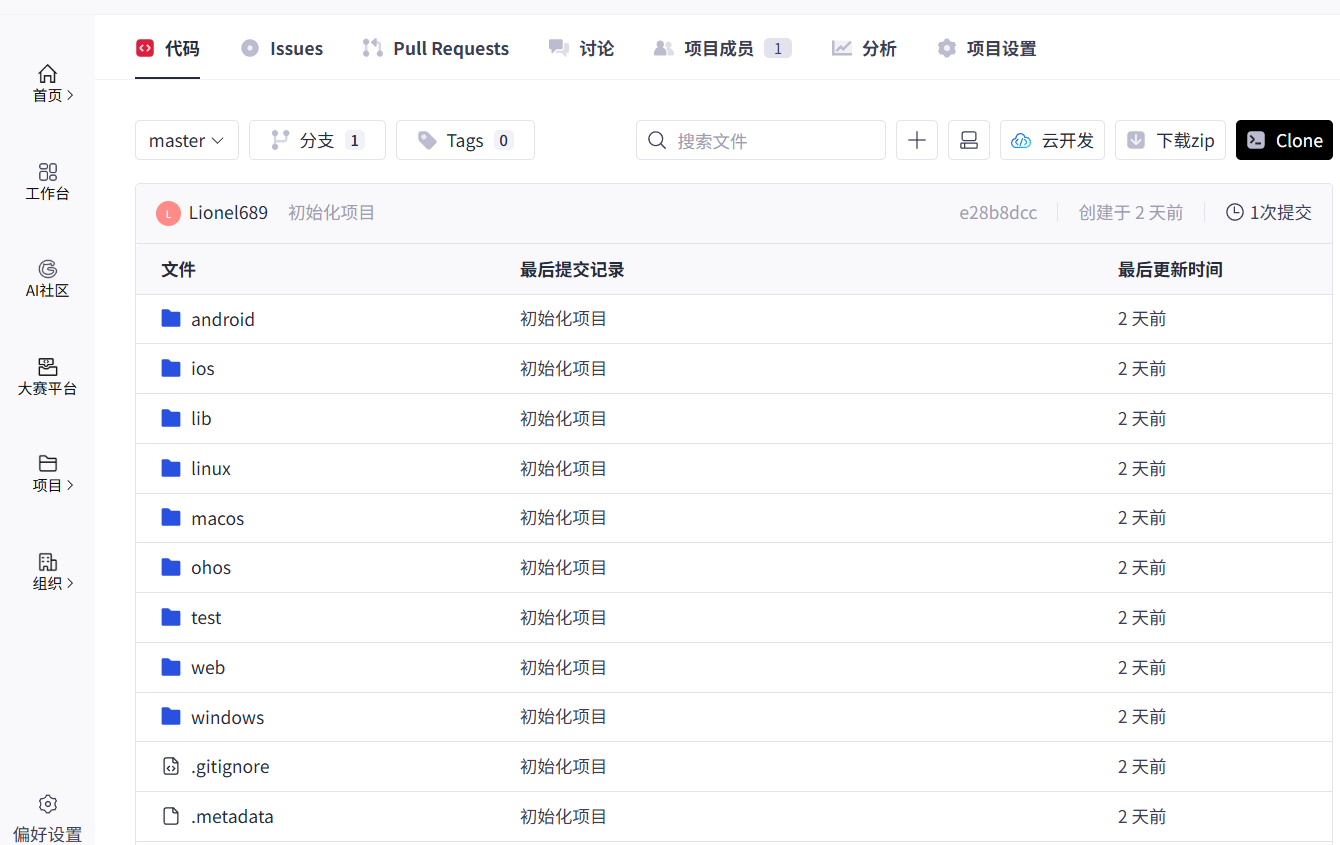Click 2 天前 time in lib row
Image resolution: width=1340 pixels, height=845 pixels.
[x=1142, y=418]
